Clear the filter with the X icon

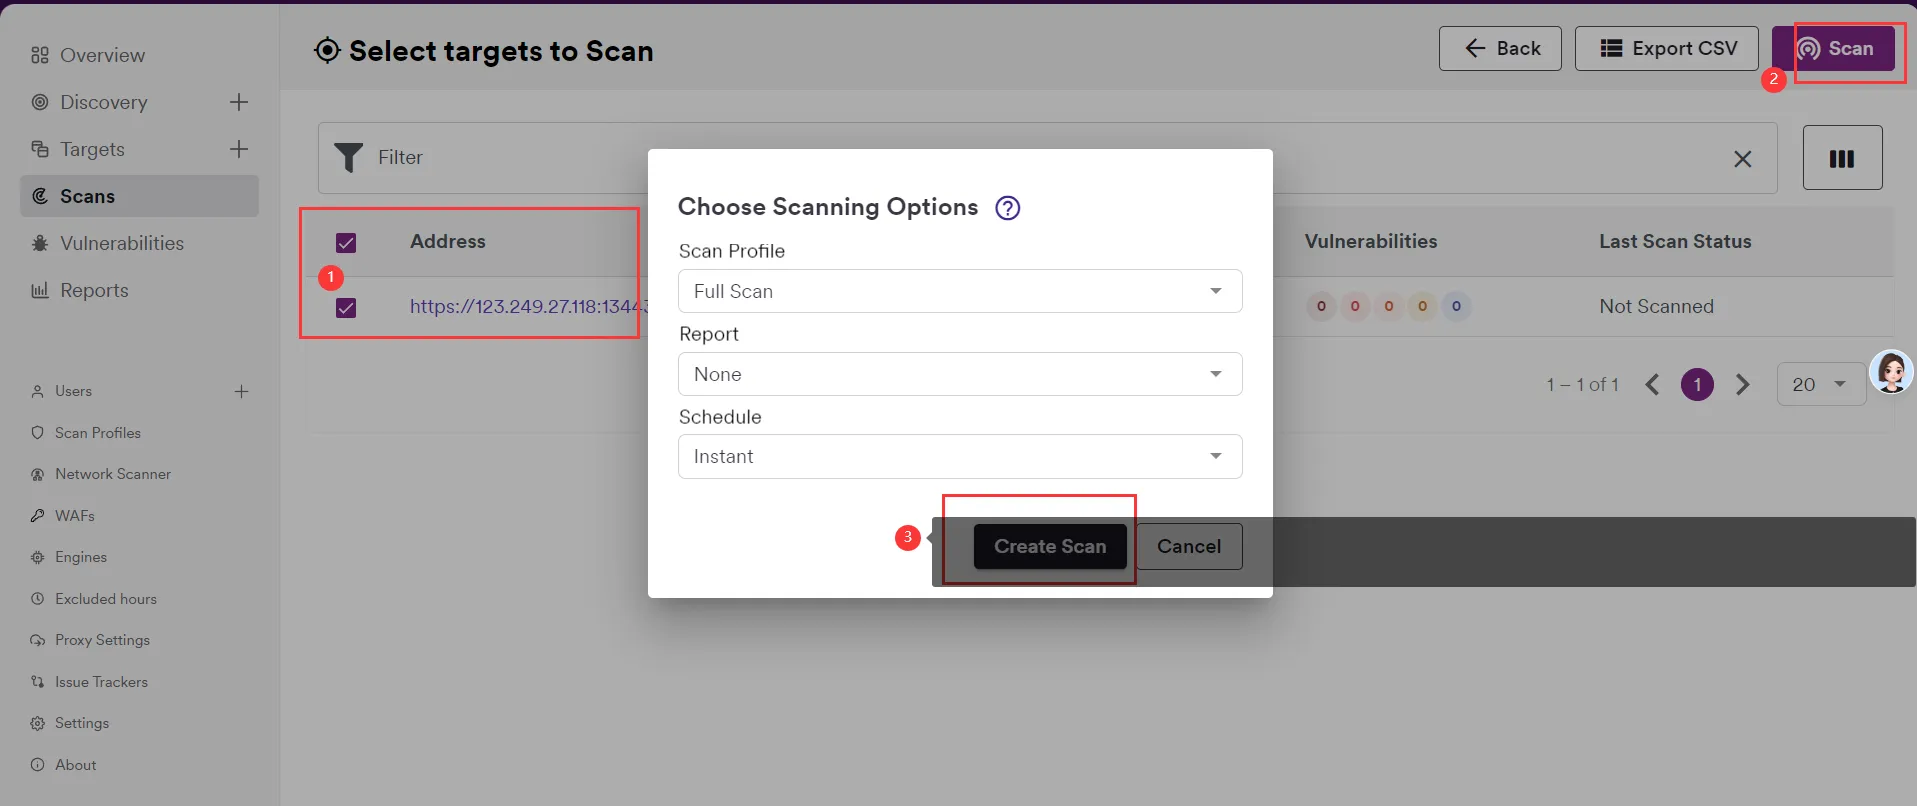(1742, 159)
